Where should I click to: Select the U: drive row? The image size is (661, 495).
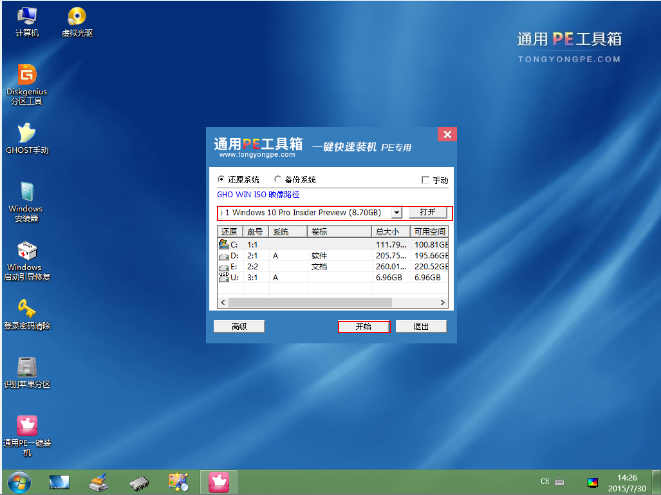333,277
